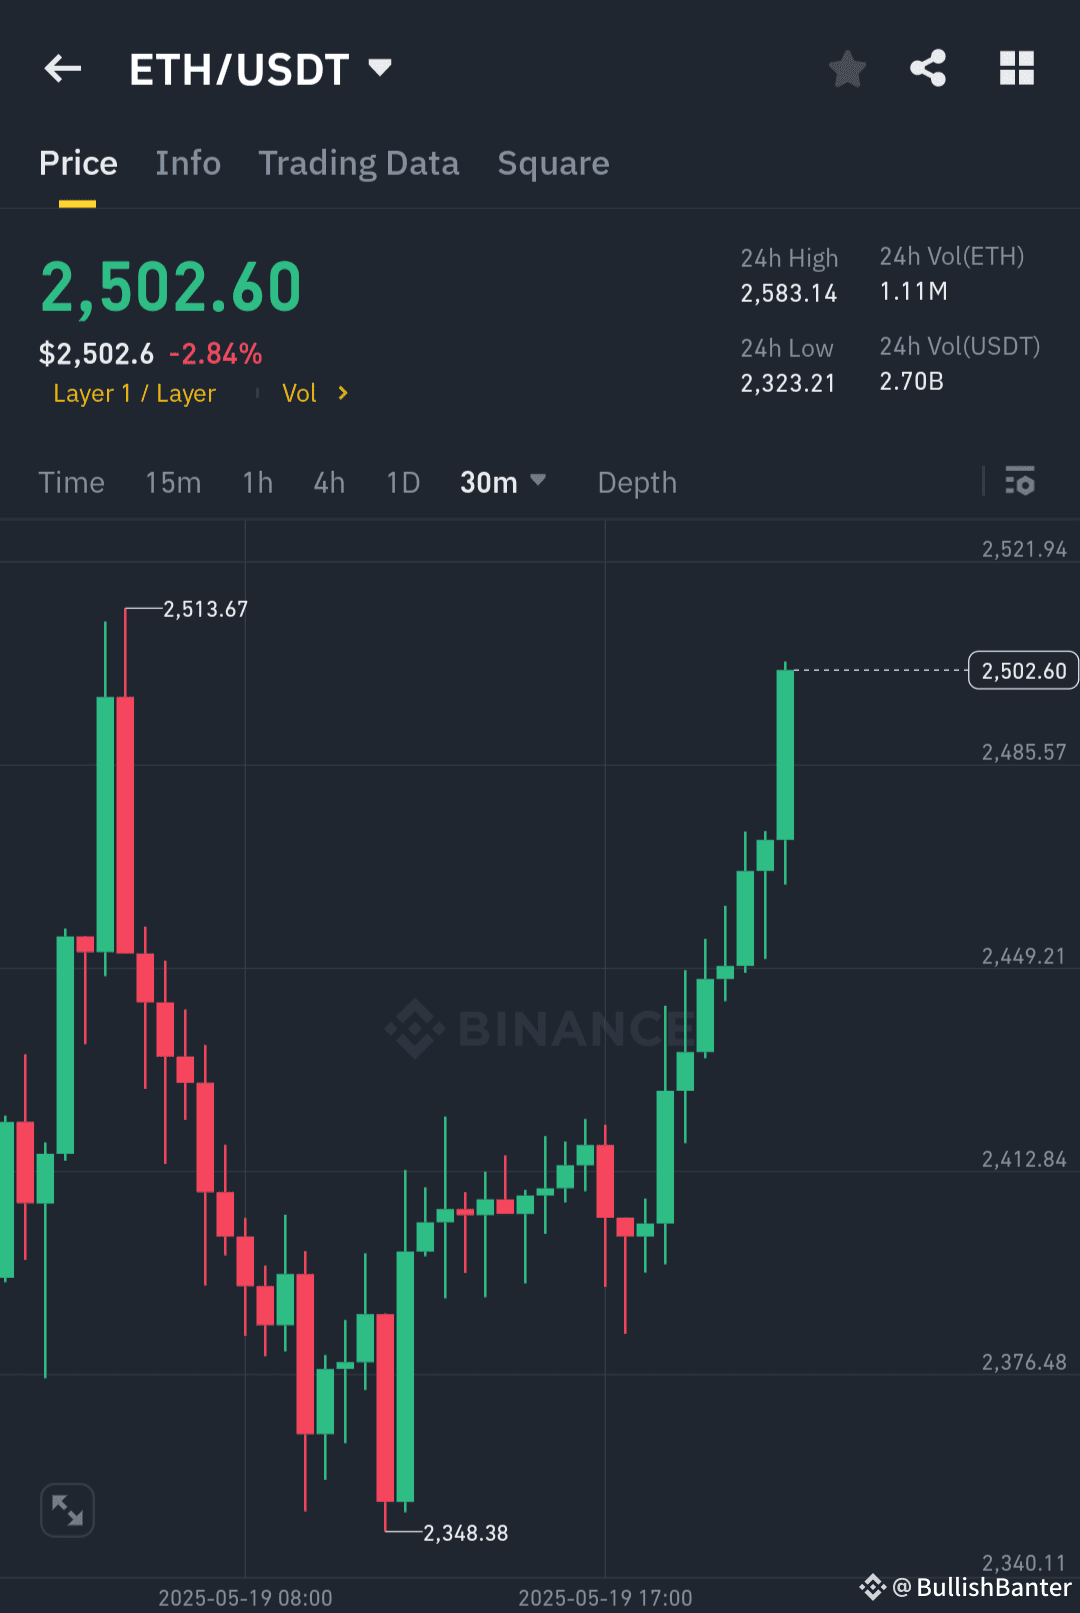1080x1613 pixels.
Task: Navigate back using the arrow icon
Action: click(62, 68)
